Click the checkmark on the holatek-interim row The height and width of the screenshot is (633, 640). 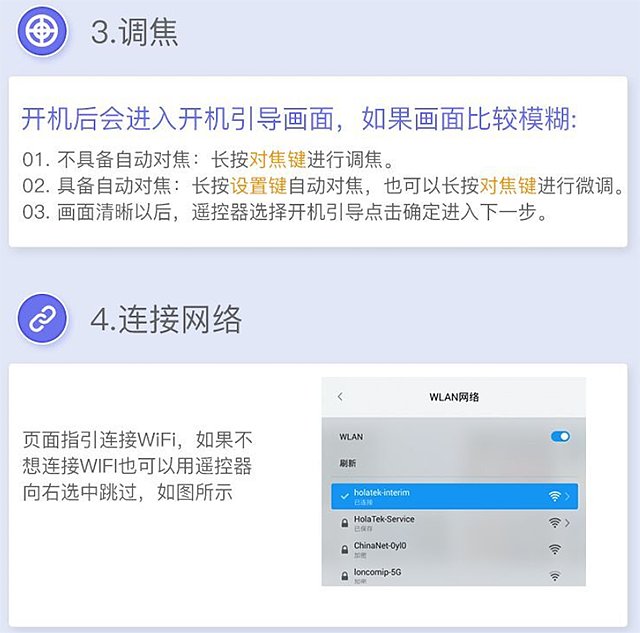[x=344, y=496]
